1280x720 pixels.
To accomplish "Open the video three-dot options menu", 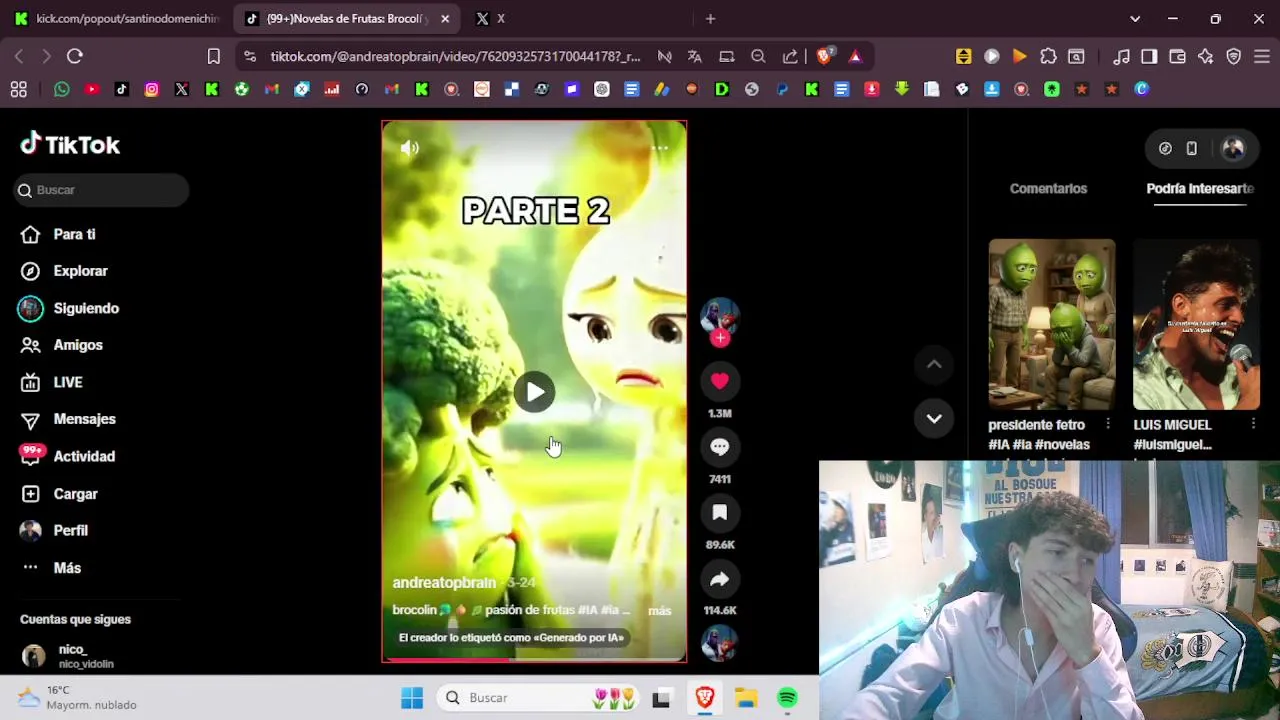I will tap(660, 148).
